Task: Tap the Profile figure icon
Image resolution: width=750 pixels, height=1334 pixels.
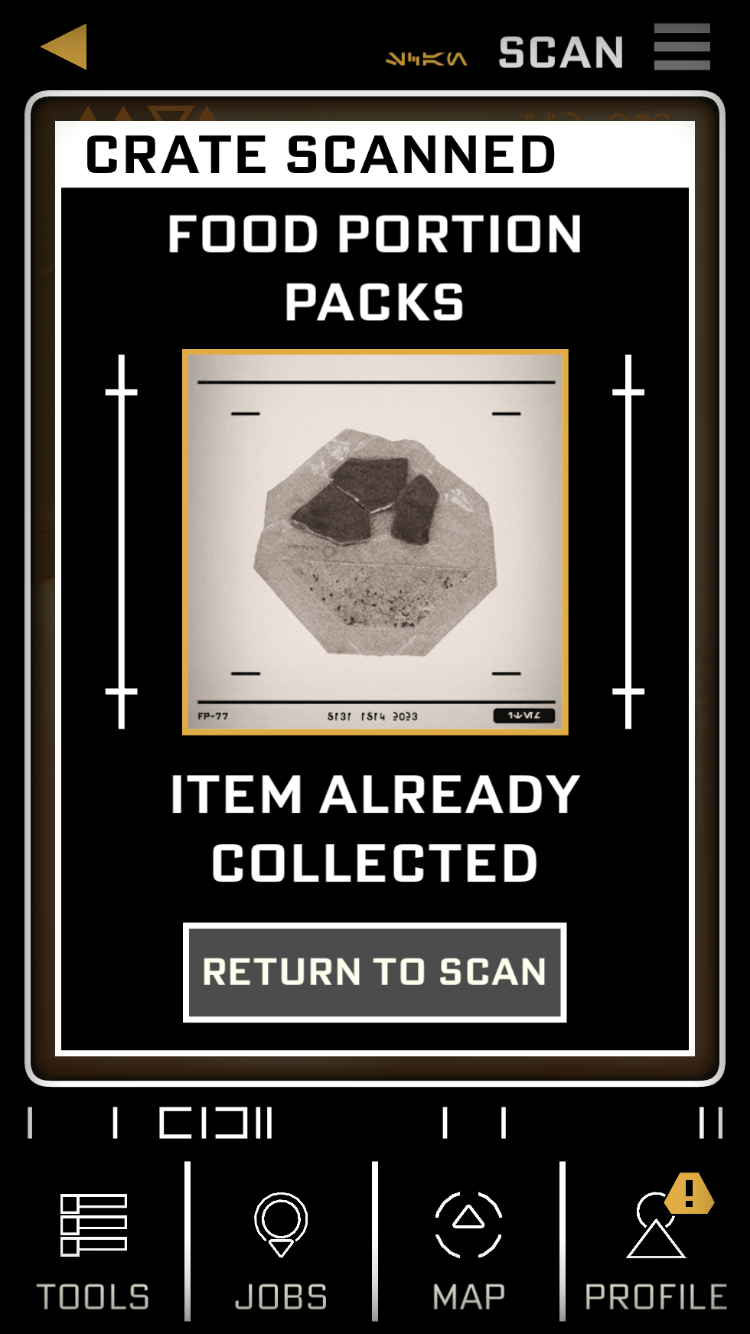Action: 656,1226
